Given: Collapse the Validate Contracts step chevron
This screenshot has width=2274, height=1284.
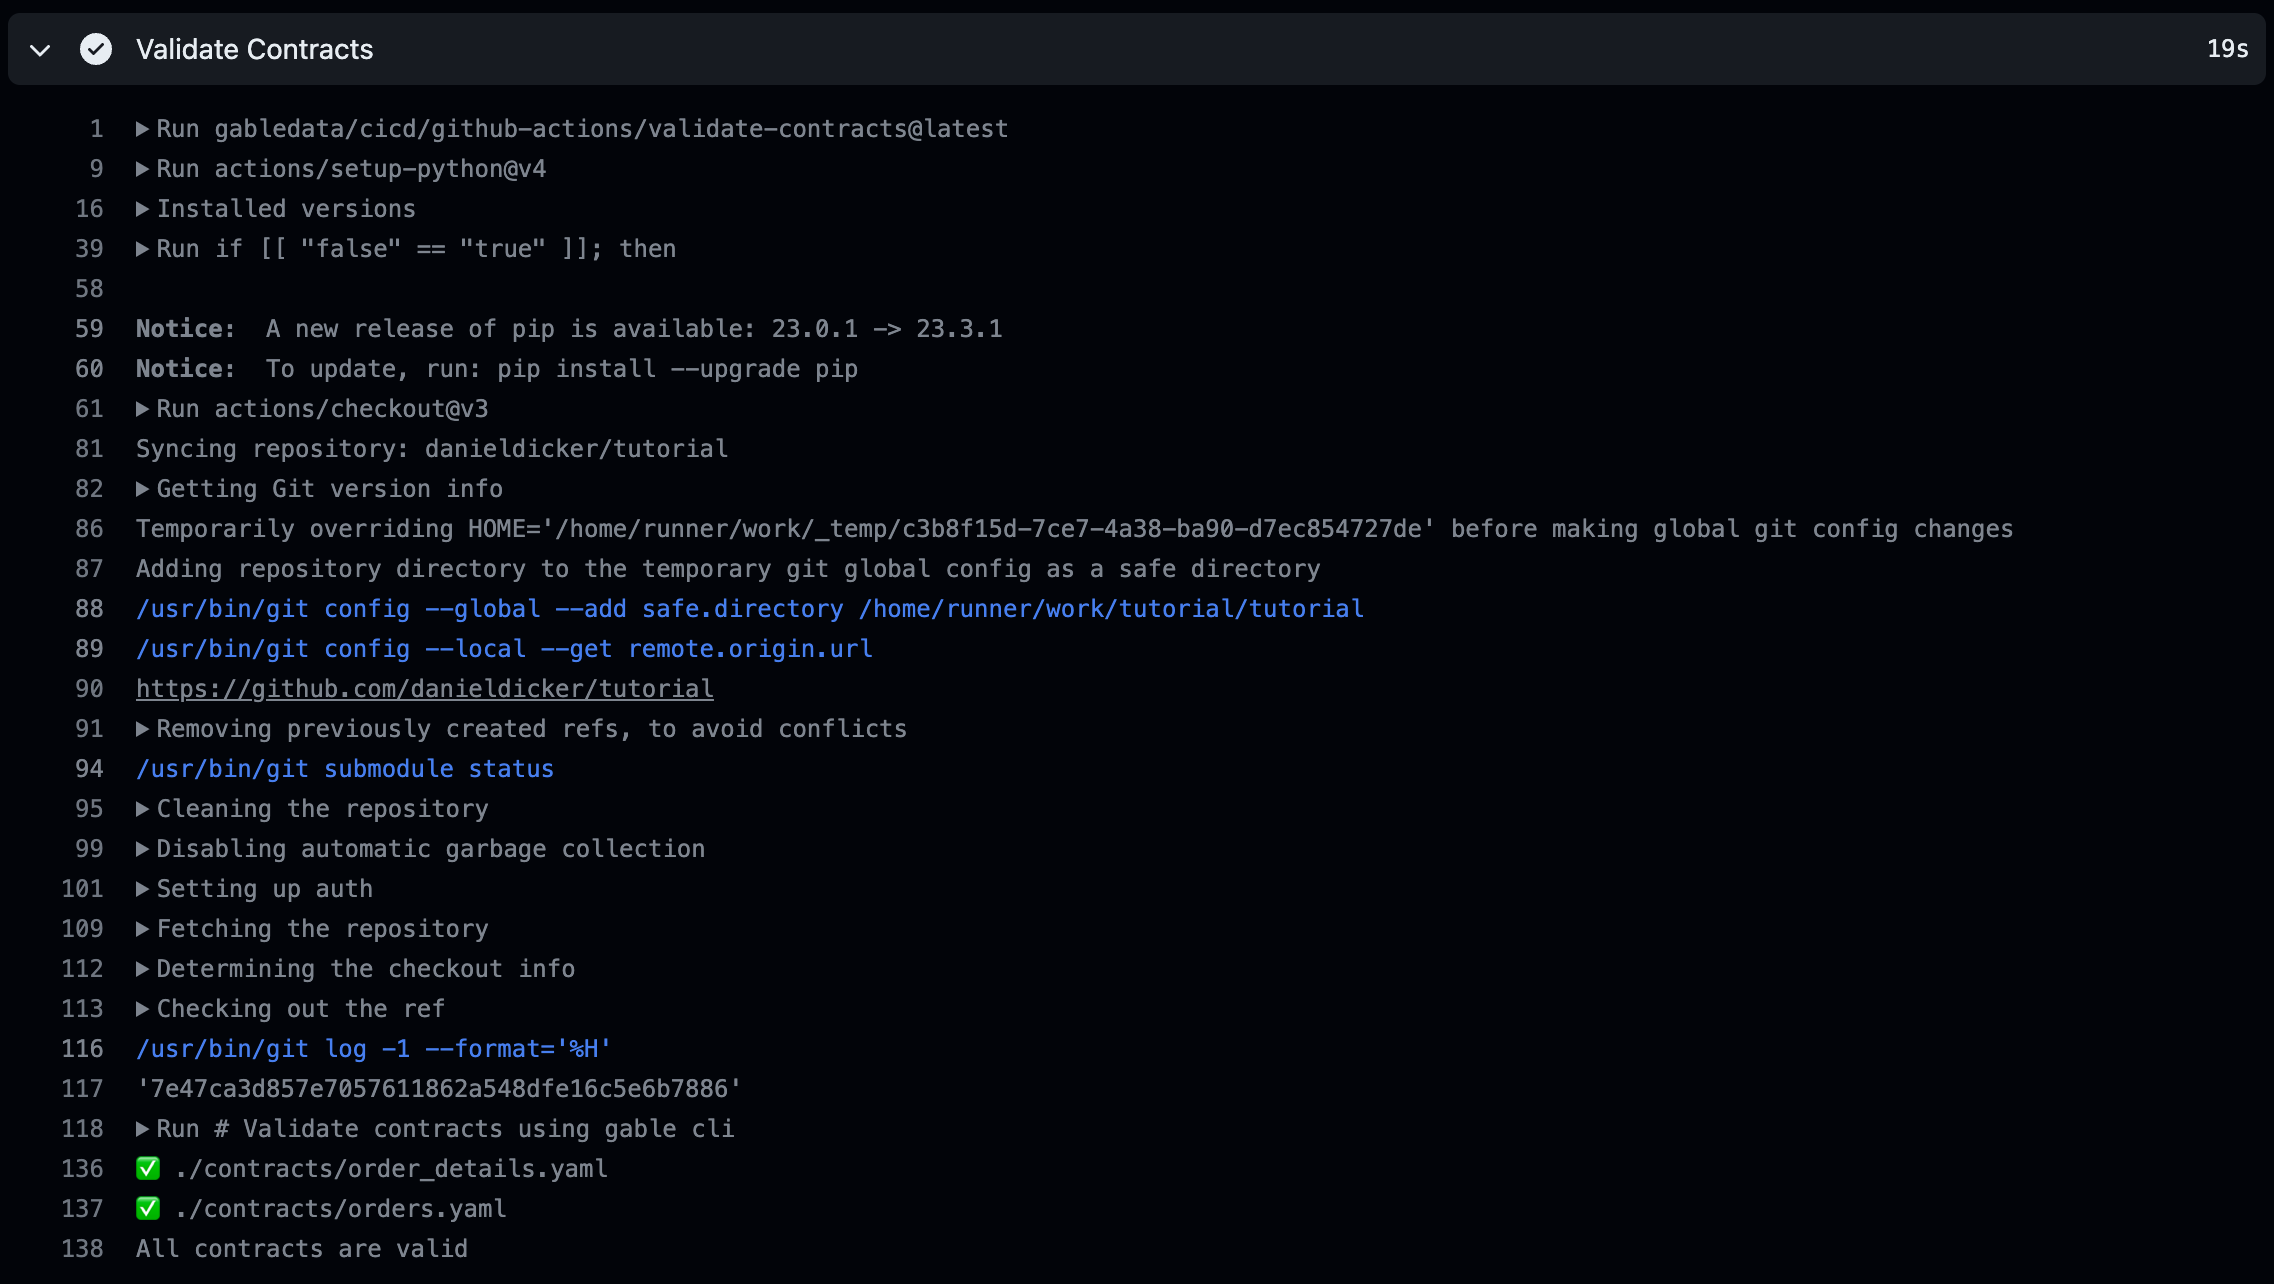Looking at the screenshot, I should (x=40, y=50).
